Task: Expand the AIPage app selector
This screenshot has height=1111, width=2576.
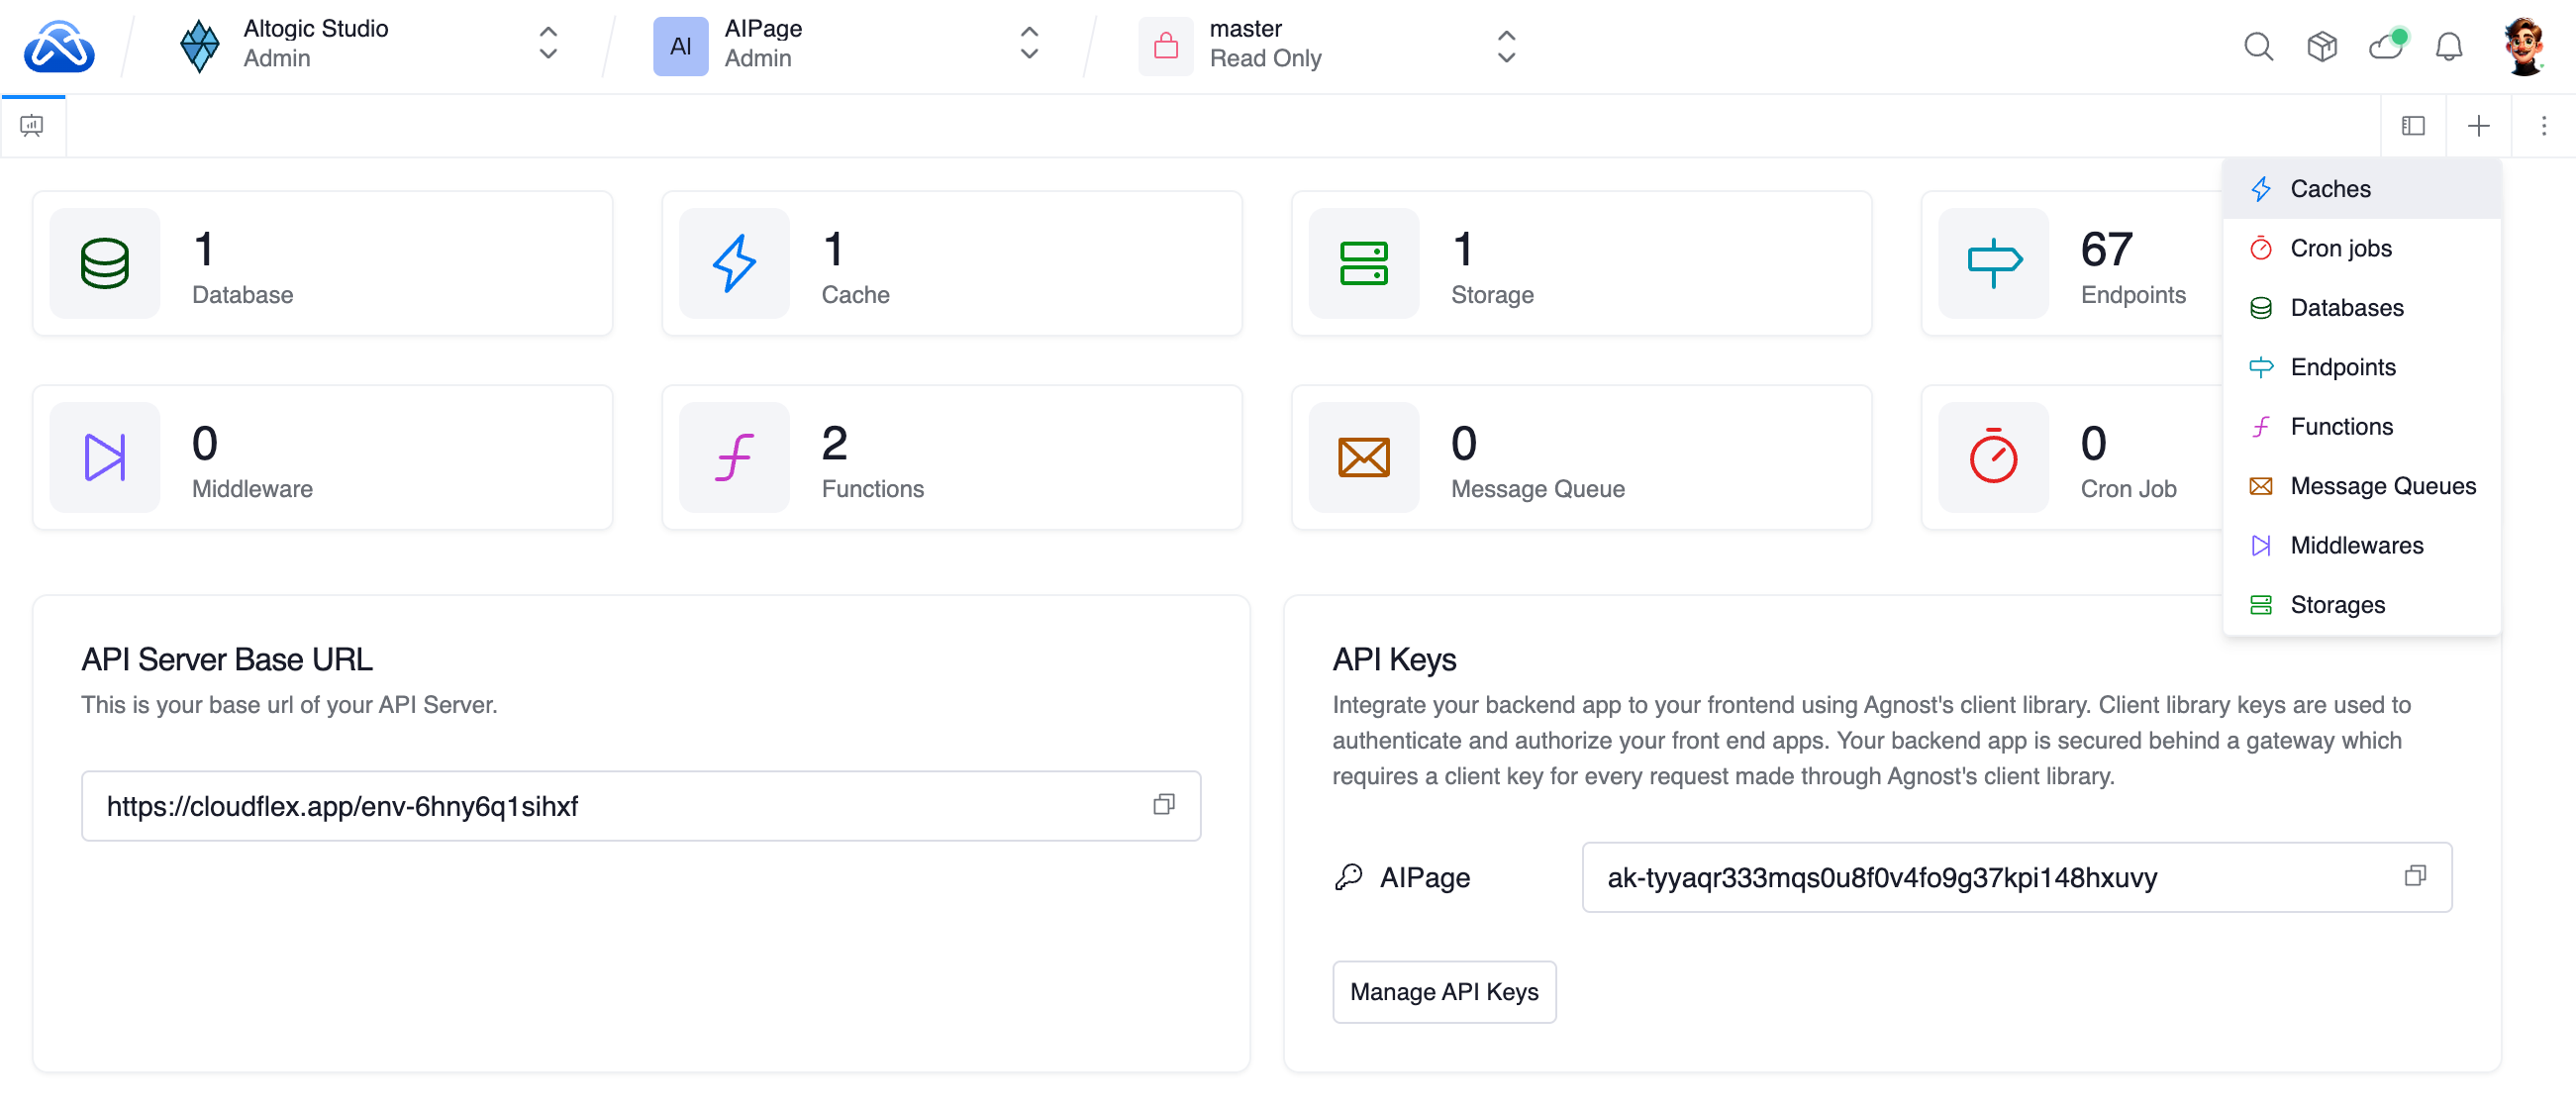Action: pos(1028,44)
